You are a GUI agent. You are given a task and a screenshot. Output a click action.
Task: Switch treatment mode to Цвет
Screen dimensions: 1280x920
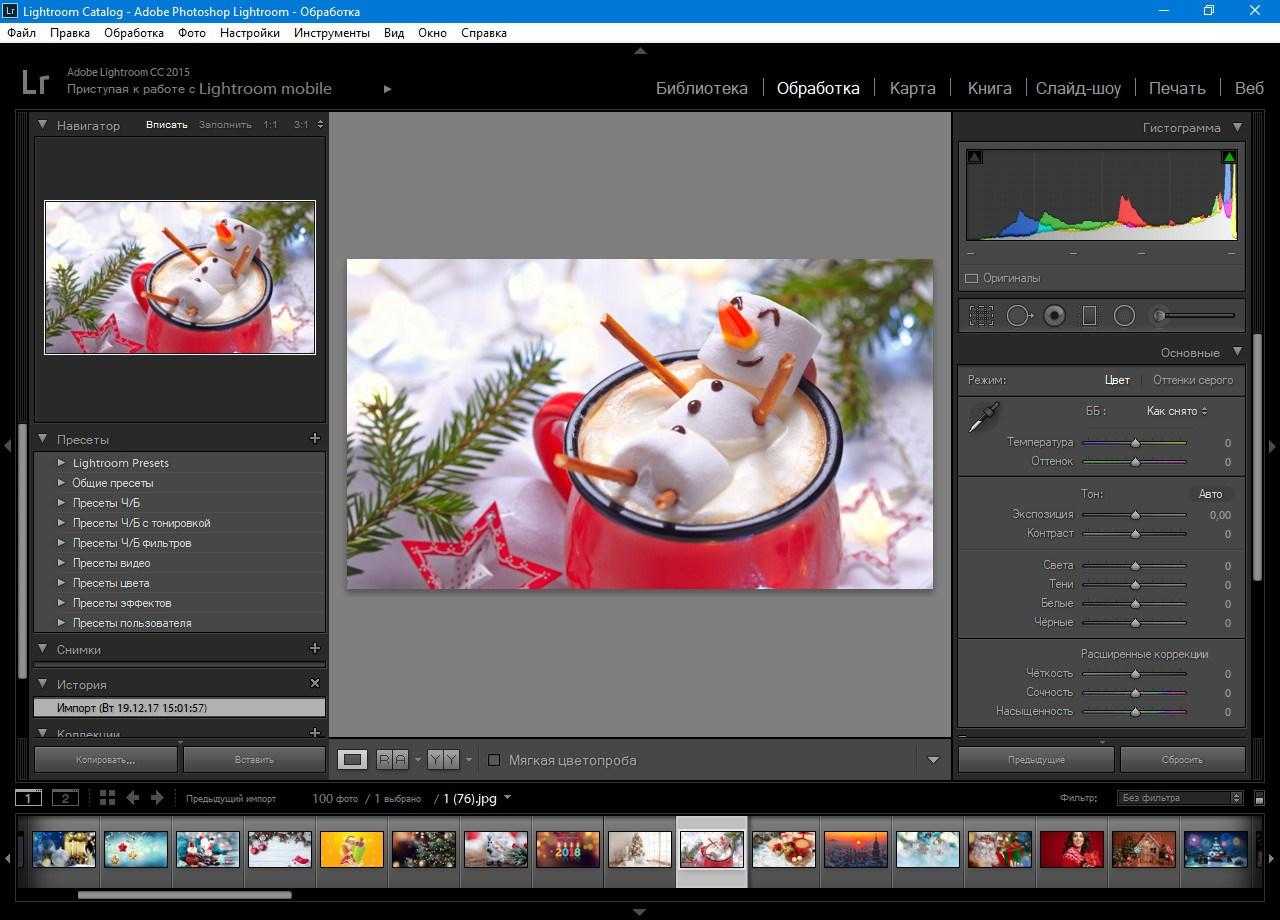[x=1117, y=380]
